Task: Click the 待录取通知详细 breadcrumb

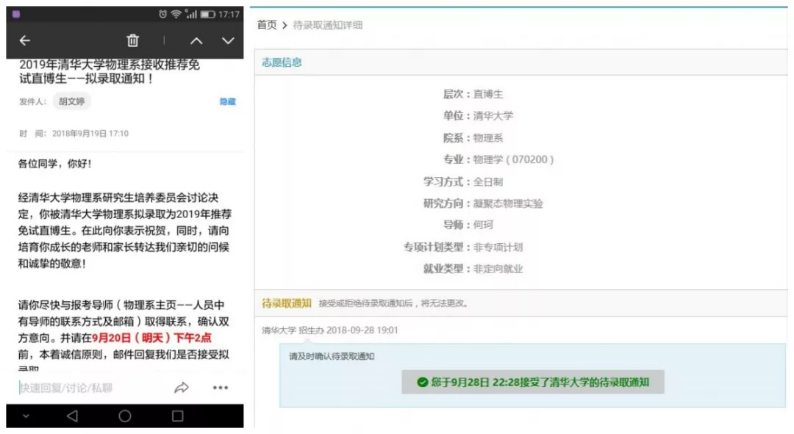Action: tap(328, 25)
